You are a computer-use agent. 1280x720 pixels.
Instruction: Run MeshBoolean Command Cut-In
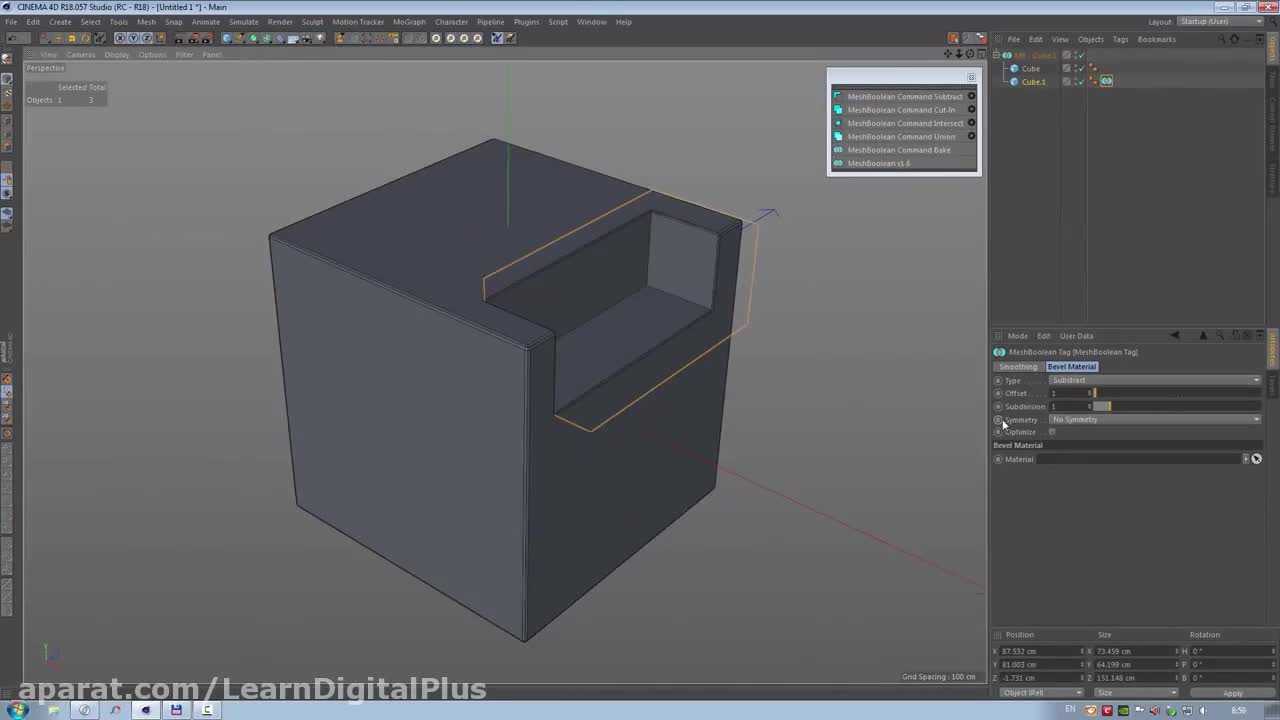900,110
